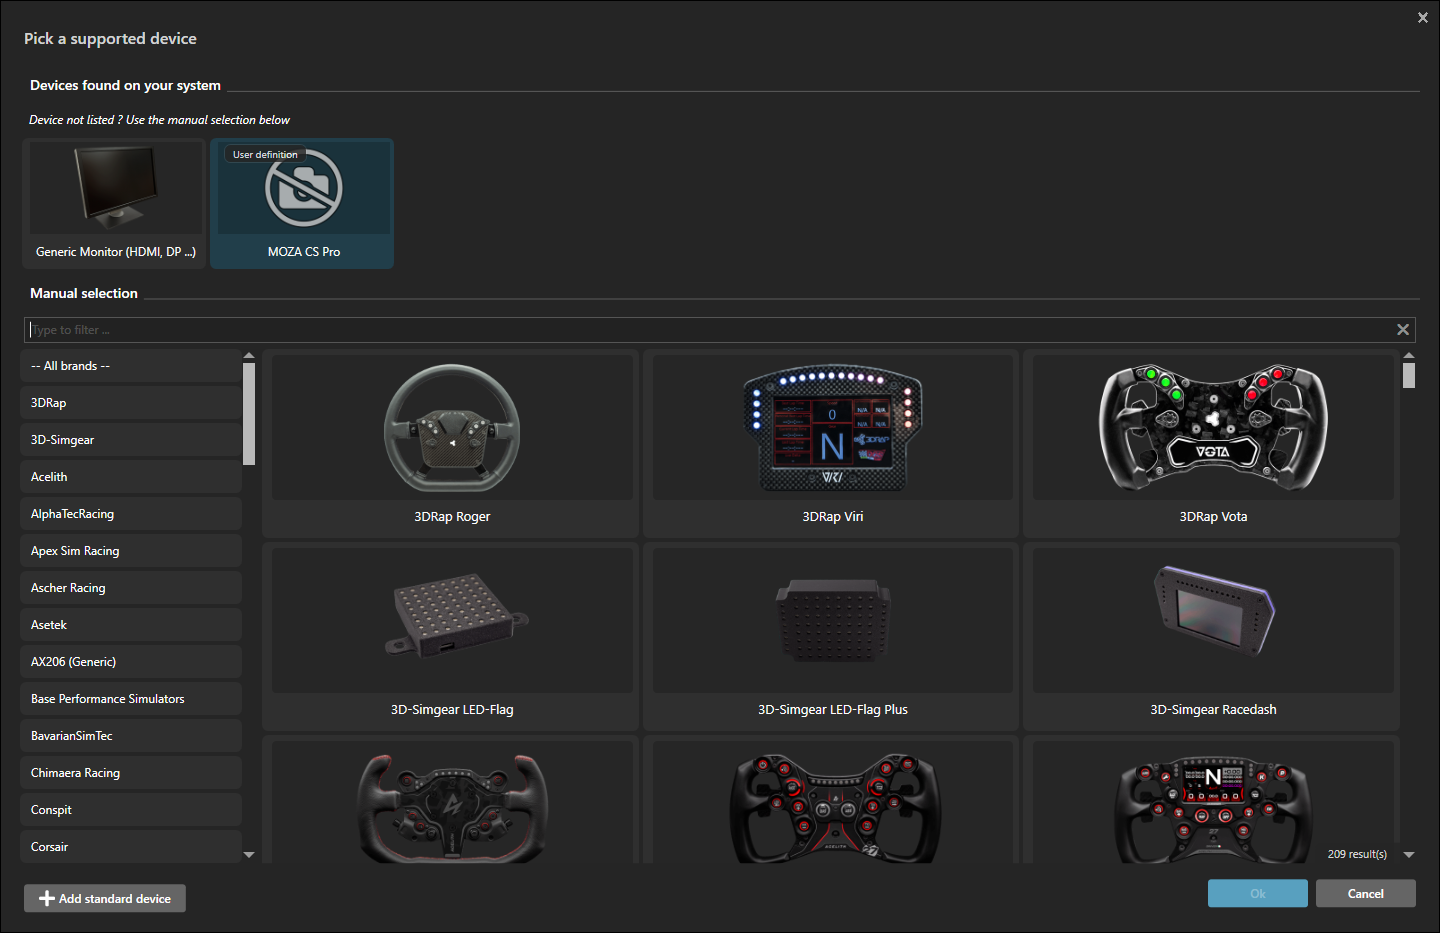Choose the 3DRap Viri dash display
Screen dimensions: 1440x933
click(x=831, y=444)
